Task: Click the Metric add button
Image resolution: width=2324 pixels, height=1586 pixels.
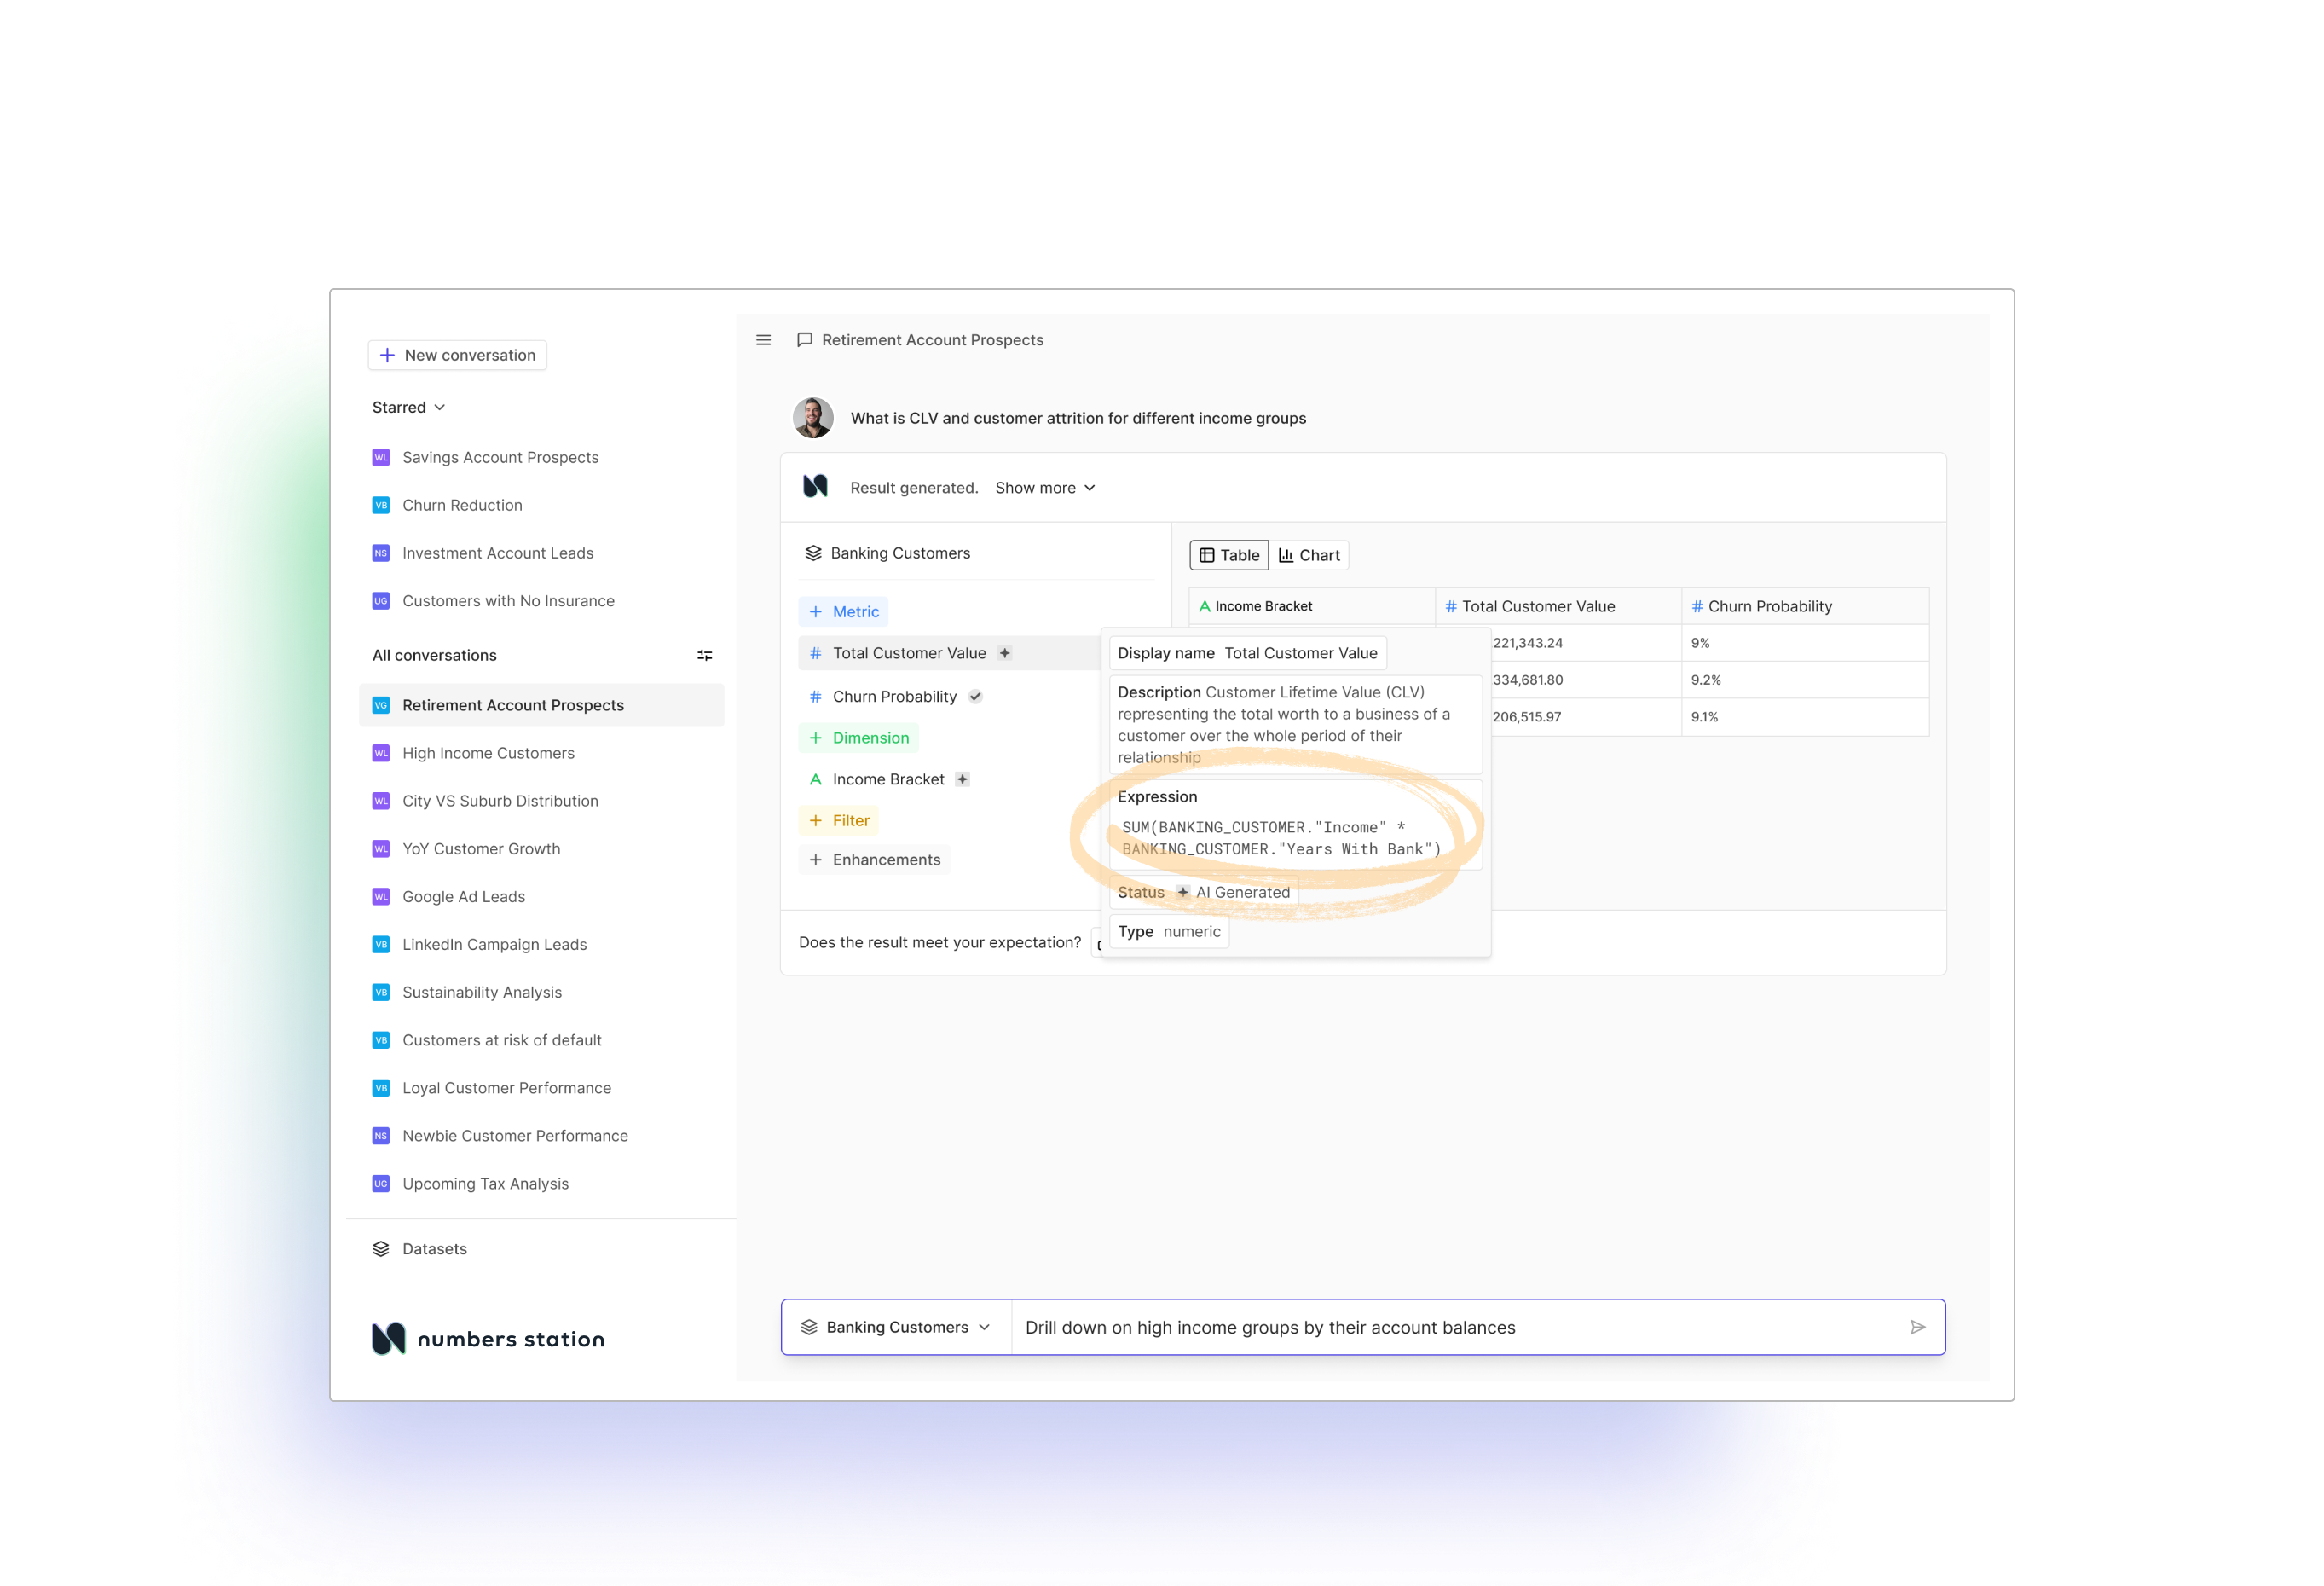Action: point(843,612)
